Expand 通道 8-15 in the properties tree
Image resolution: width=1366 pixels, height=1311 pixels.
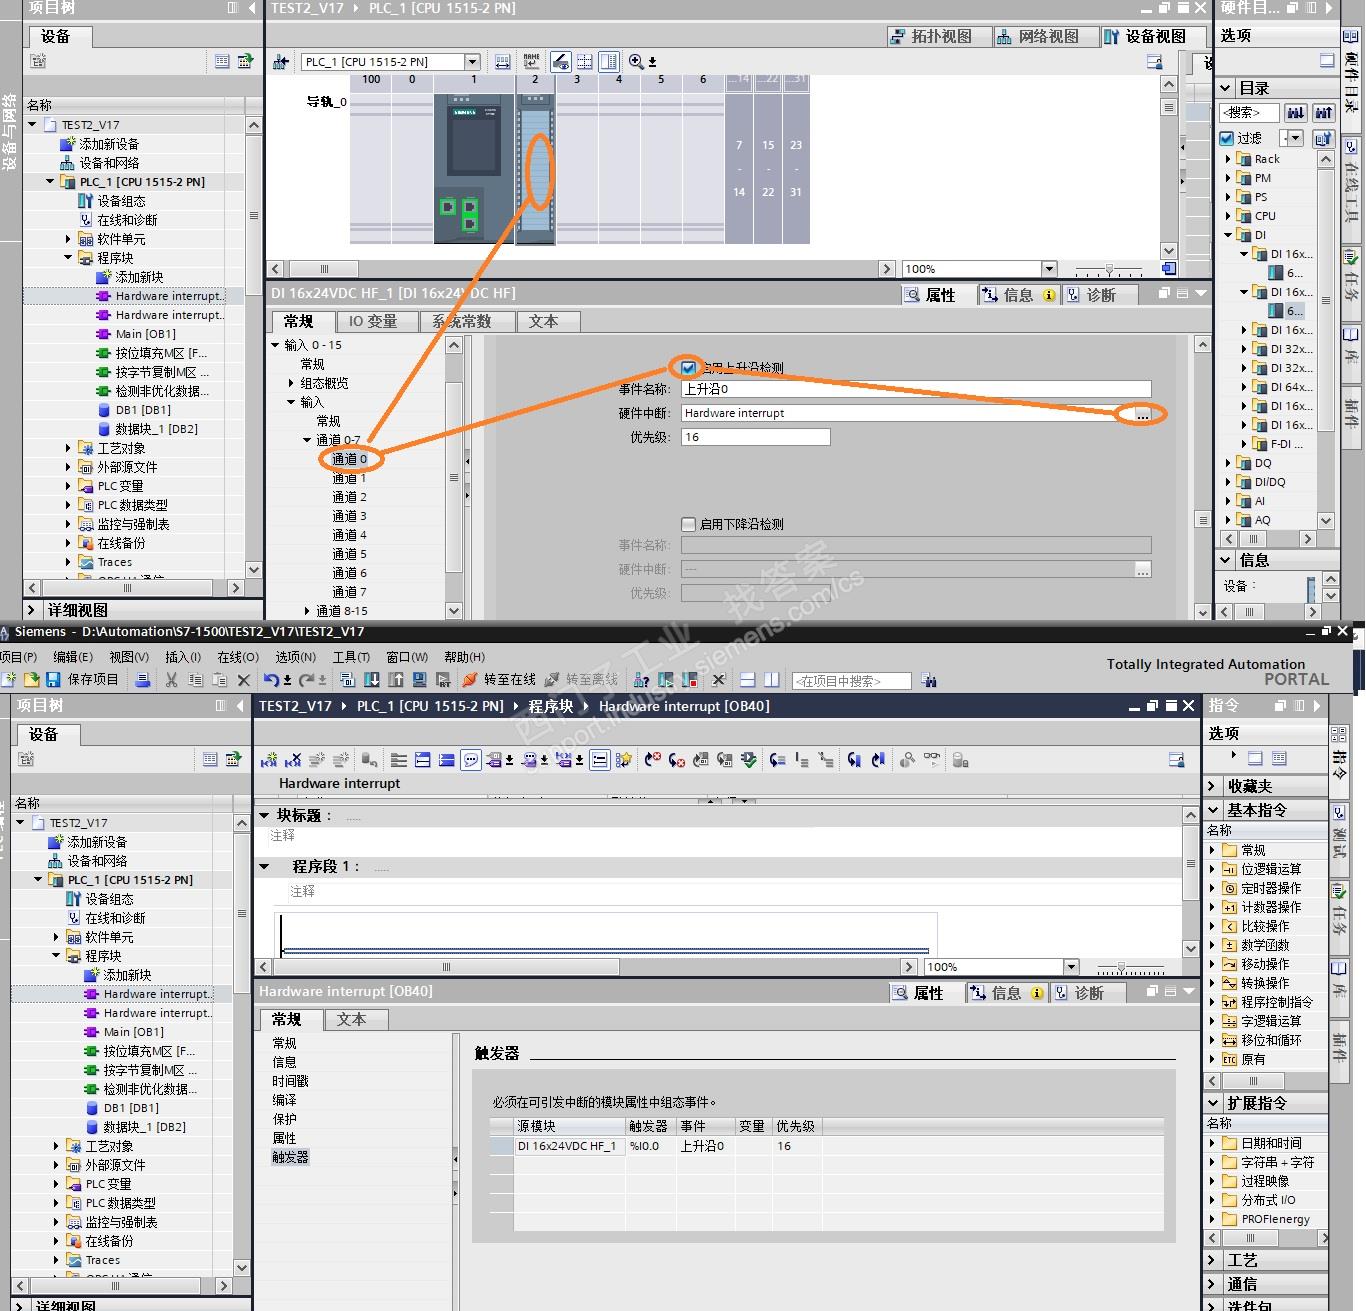coord(307,611)
